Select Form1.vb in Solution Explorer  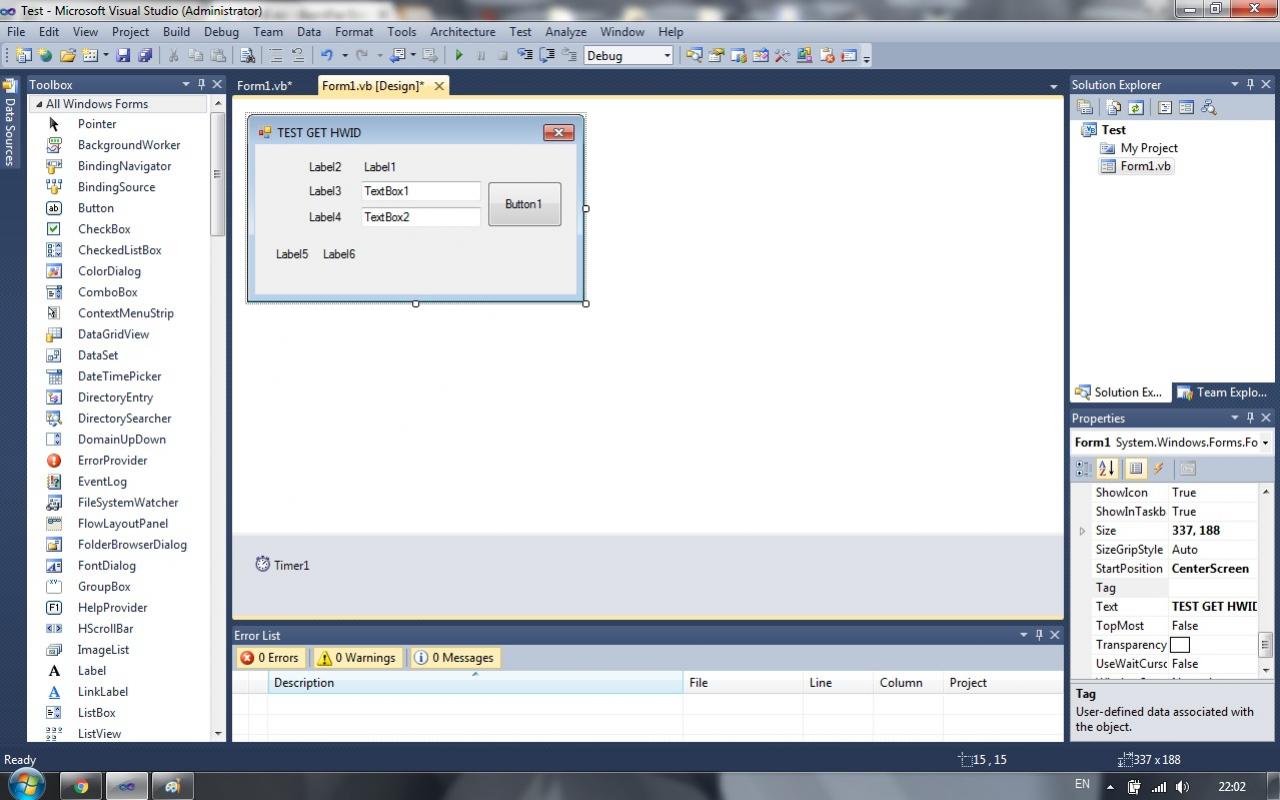1136,166
